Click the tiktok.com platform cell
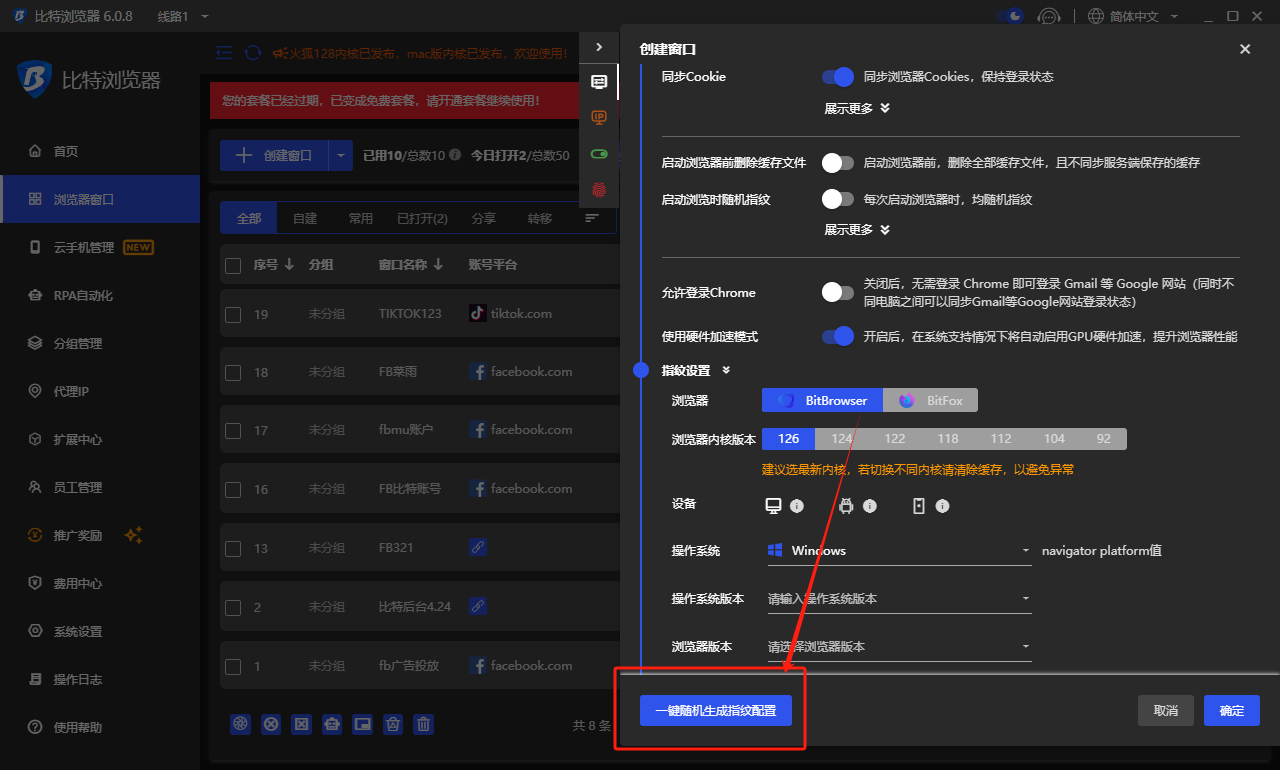The image size is (1280, 770). (x=510, y=313)
